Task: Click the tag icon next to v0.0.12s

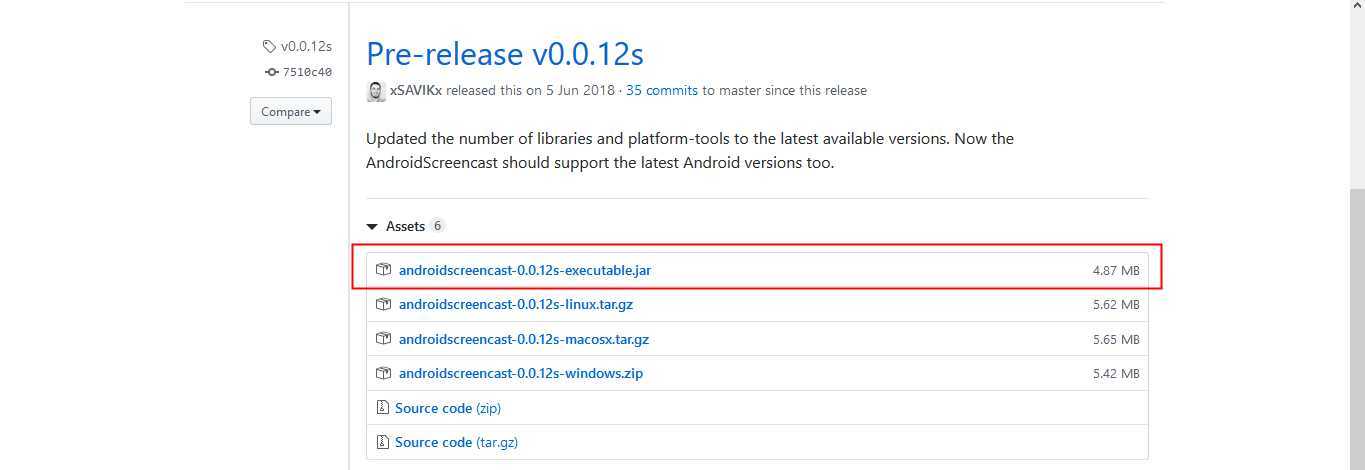Action: pos(269,46)
